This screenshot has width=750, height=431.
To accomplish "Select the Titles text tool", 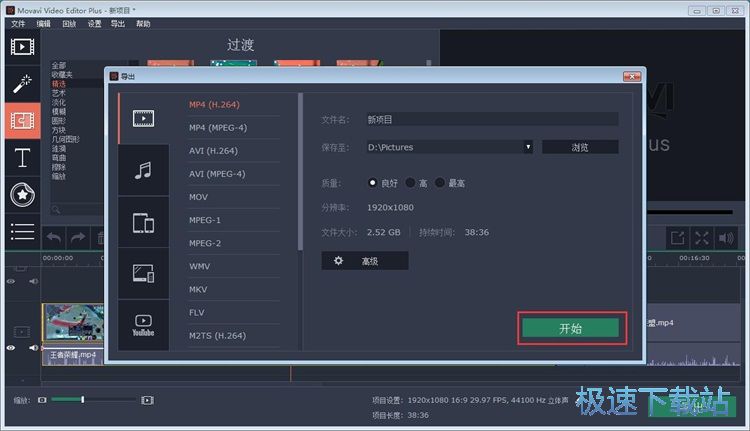I will pyautogui.click(x=22, y=157).
